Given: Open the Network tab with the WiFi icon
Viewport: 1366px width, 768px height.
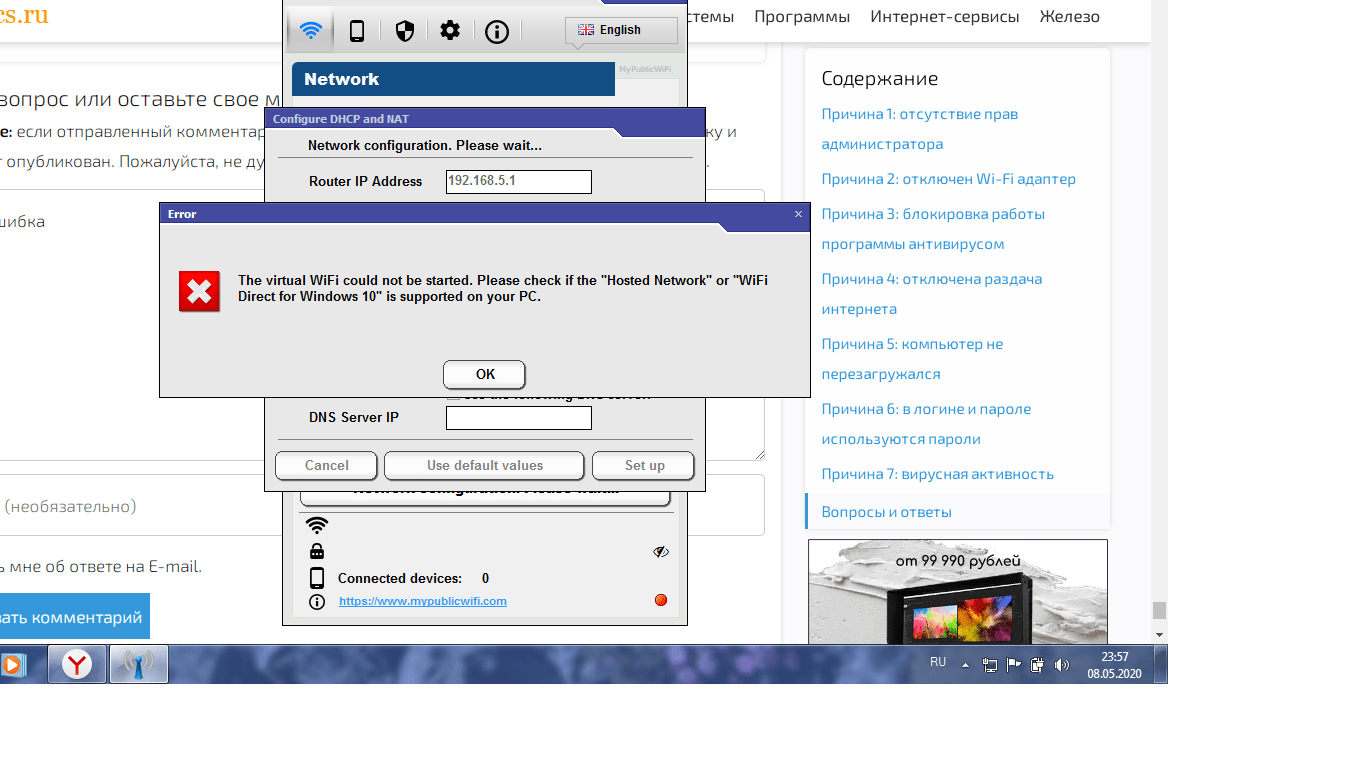Looking at the screenshot, I should coord(311,31).
